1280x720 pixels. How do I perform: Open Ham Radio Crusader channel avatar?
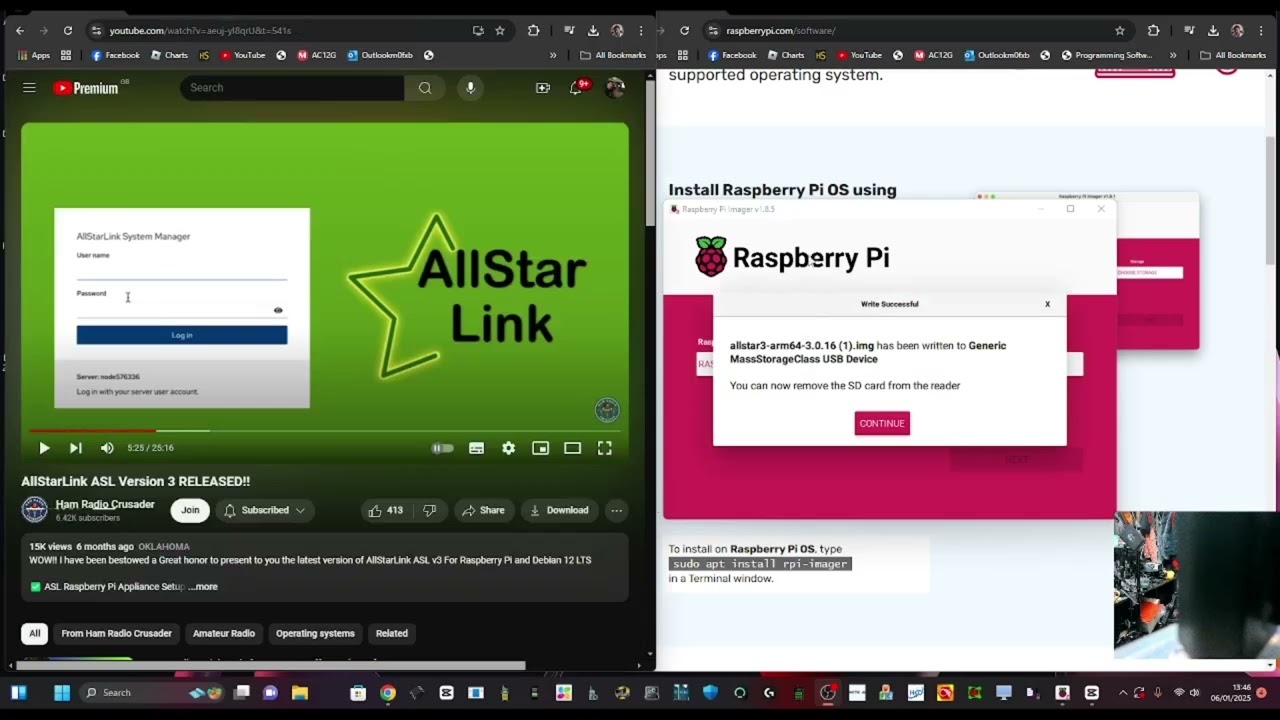35,510
